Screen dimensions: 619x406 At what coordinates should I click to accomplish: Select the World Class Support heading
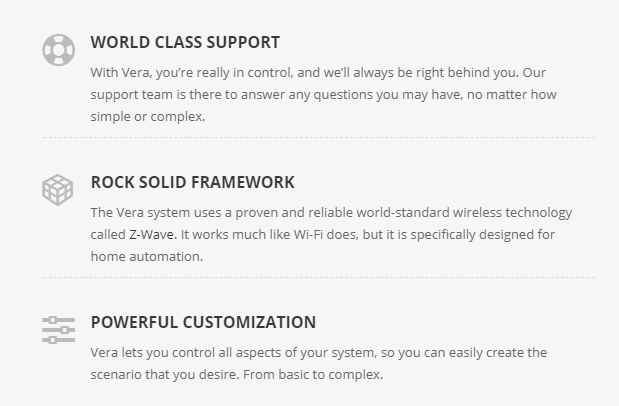(185, 42)
